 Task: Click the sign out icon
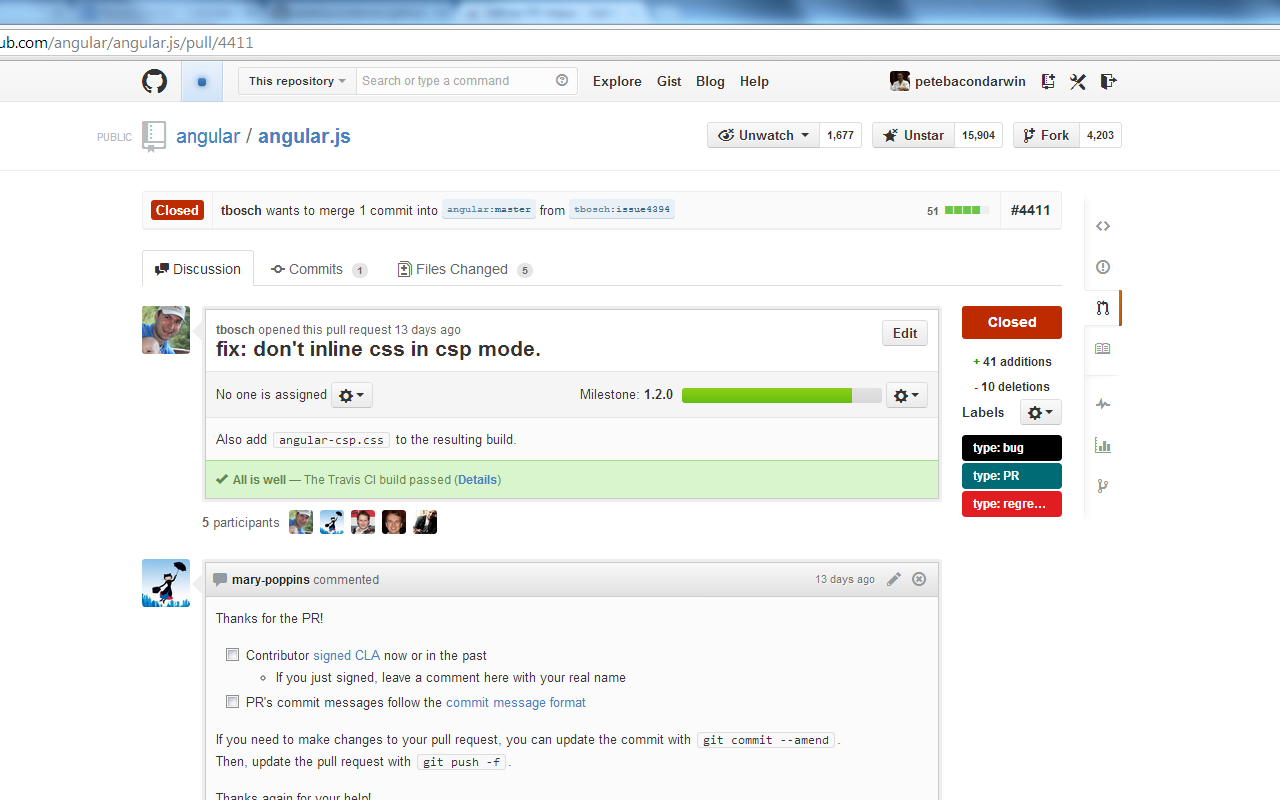[x=1108, y=81]
